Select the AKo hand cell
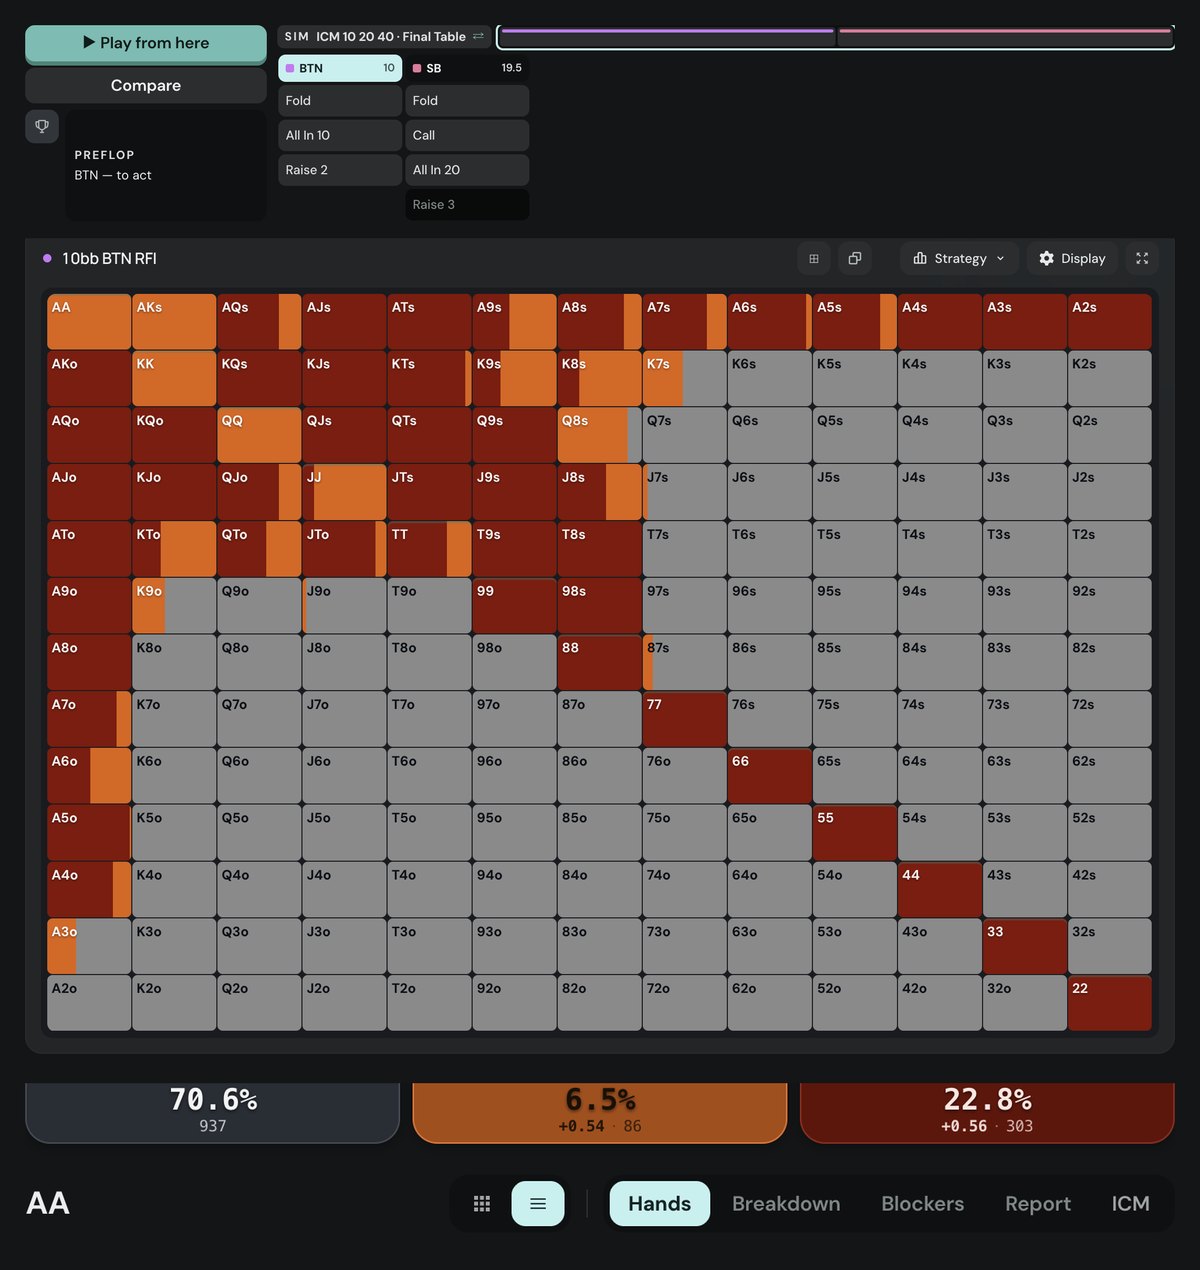Screen dimensions: 1200x1270 click(89, 378)
